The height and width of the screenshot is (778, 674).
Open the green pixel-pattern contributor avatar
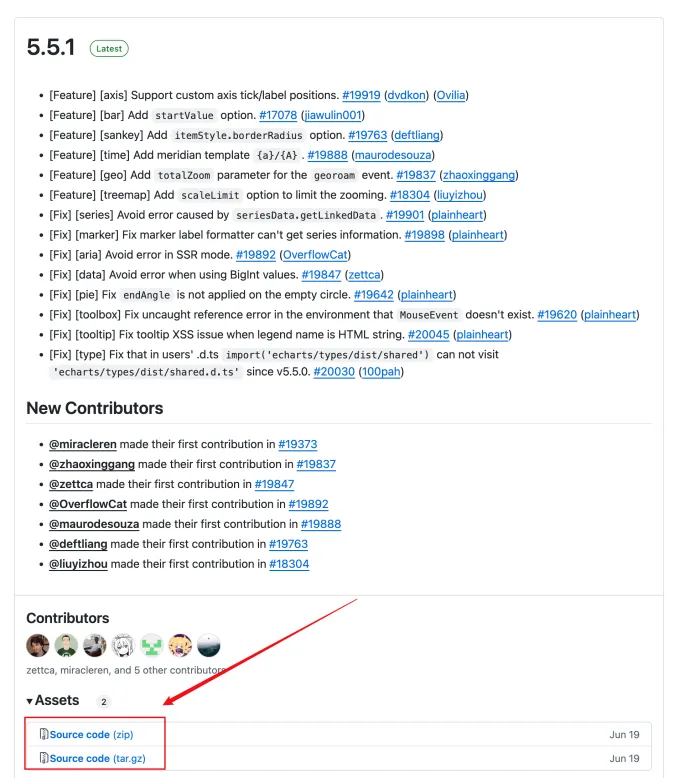(x=152, y=646)
